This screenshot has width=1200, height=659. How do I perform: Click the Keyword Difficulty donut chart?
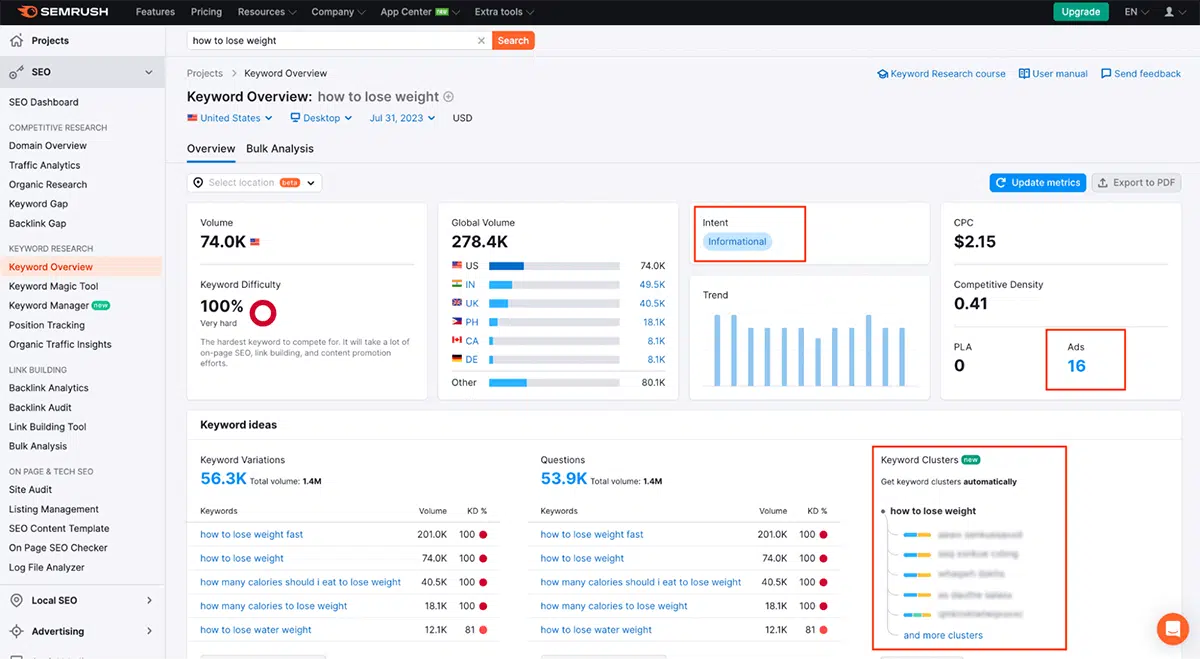pyautogui.click(x=263, y=312)
